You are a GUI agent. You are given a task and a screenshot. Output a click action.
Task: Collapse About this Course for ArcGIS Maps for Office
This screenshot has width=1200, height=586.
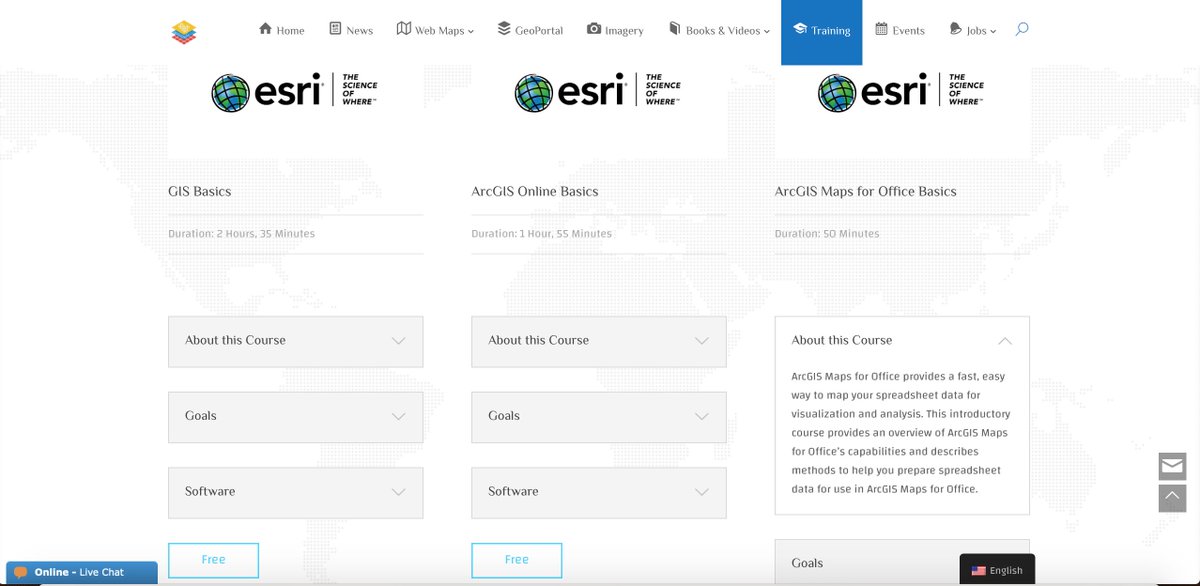(x=902, y=340)
